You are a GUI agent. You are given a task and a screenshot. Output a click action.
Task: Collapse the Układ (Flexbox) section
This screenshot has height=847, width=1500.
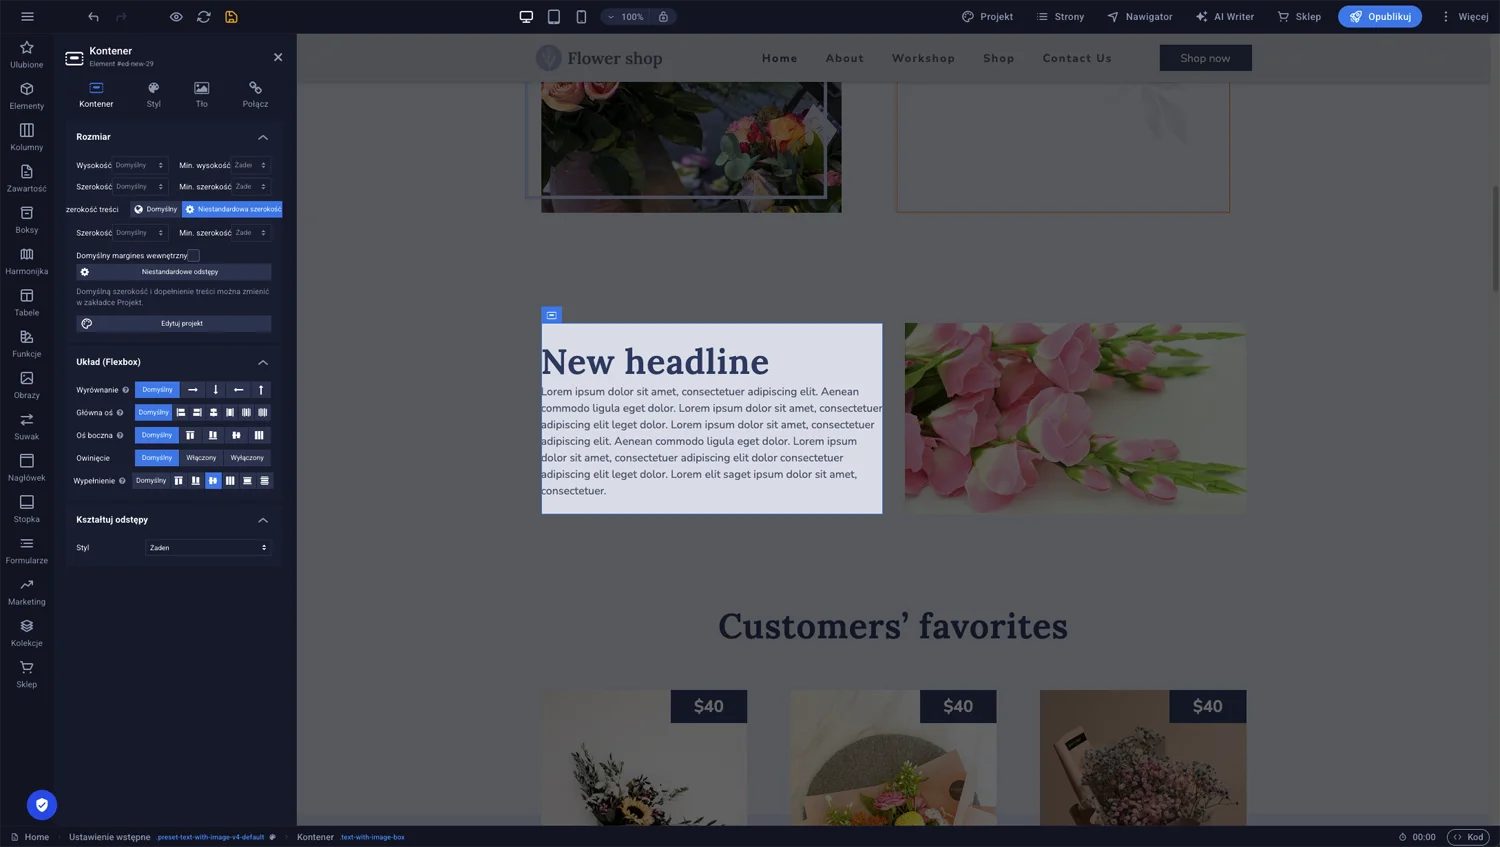pos(263,362)
